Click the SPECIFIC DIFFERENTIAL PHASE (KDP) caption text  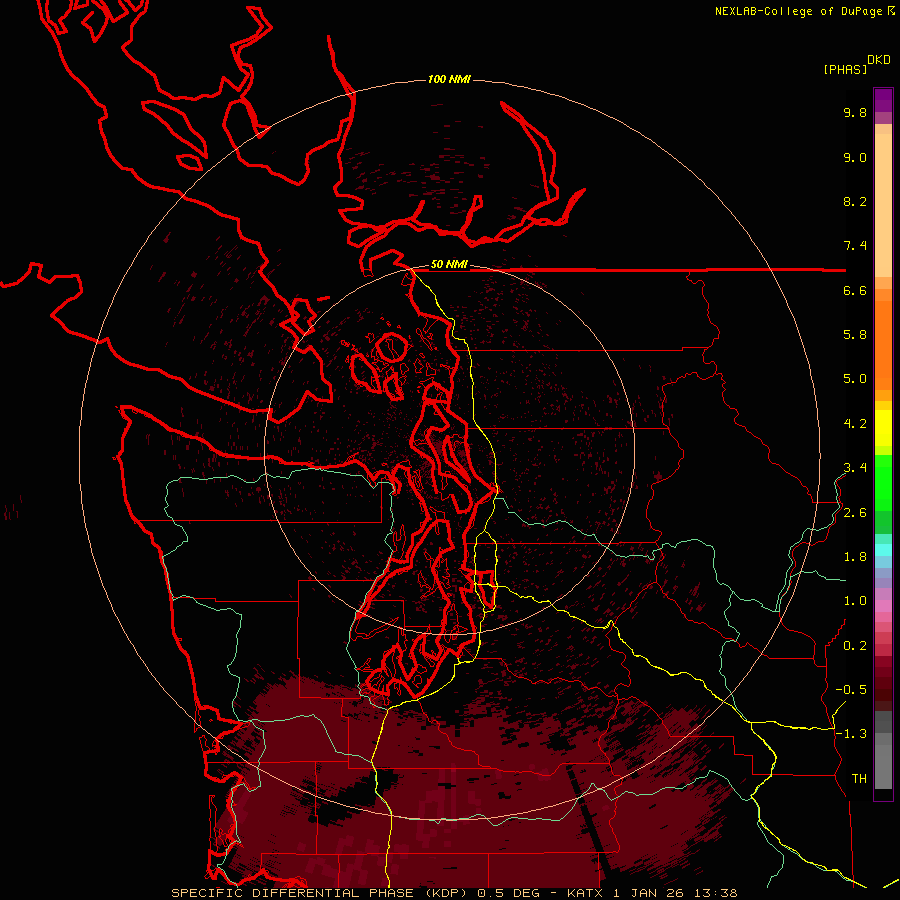(x=321, y=893)
